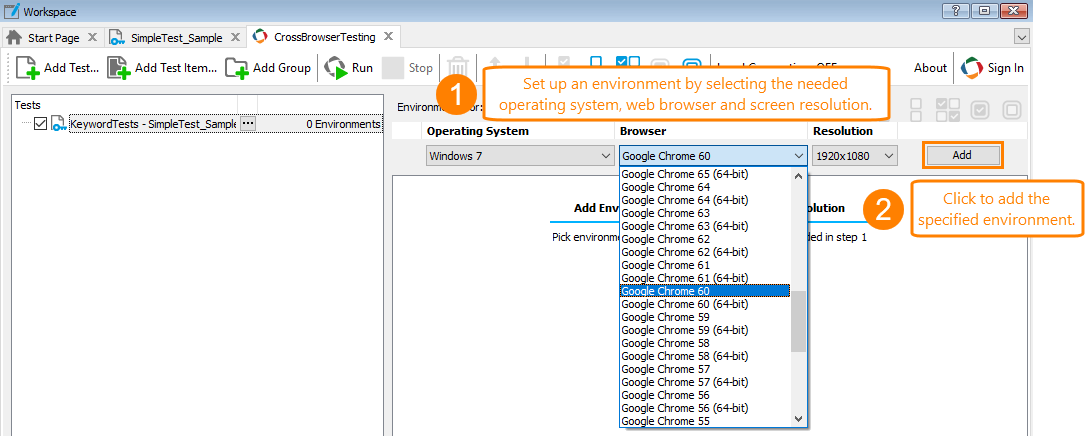Close the Start Page tab

[x=93, y=38]
